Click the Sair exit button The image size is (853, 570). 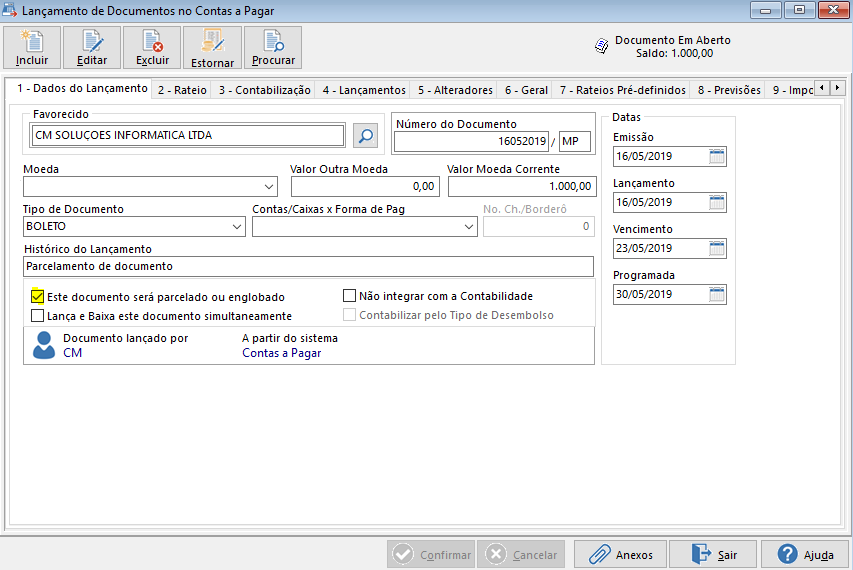point(713,554)
